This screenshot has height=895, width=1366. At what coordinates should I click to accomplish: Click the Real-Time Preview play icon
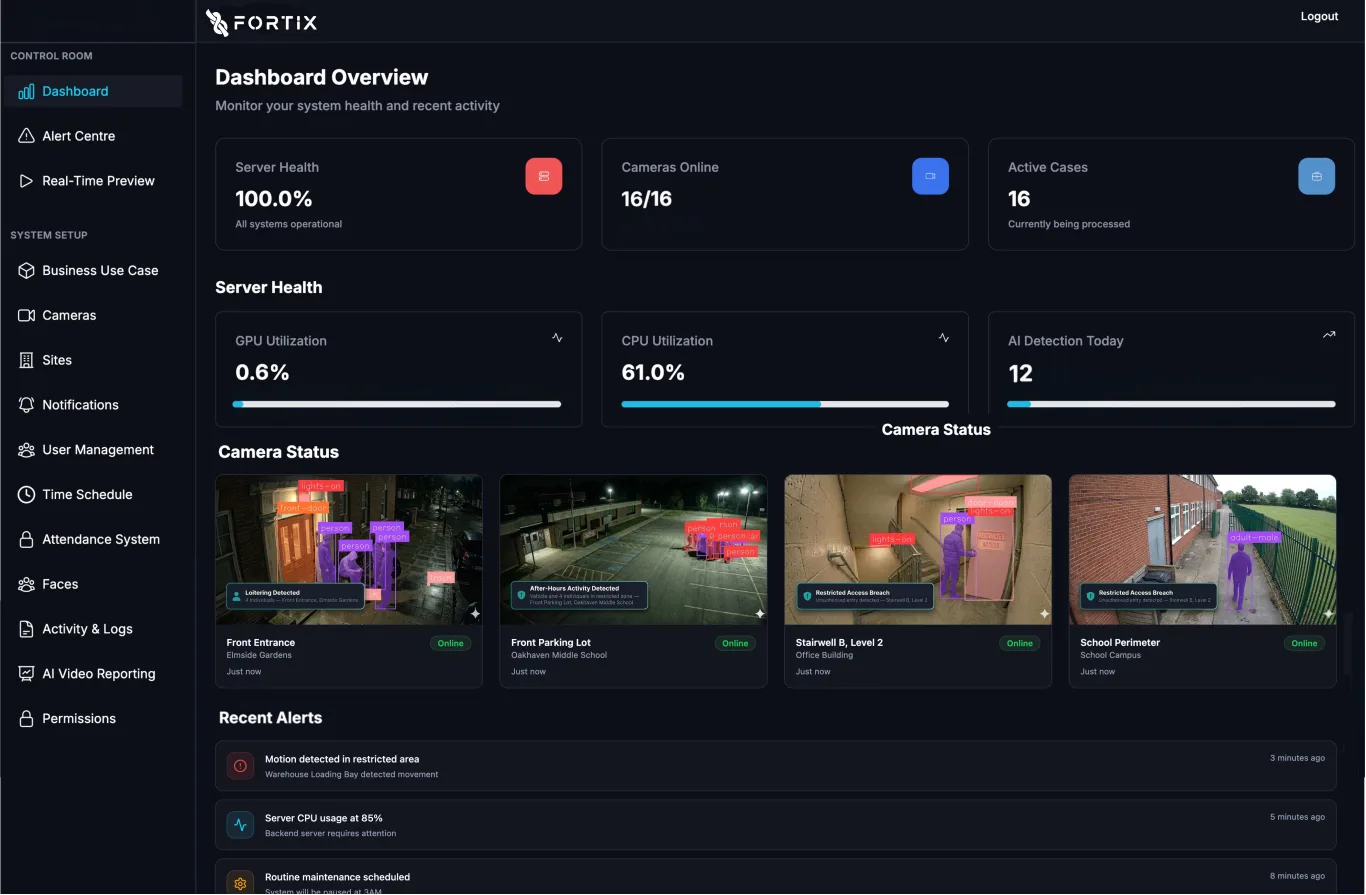[x=26, y=181]
